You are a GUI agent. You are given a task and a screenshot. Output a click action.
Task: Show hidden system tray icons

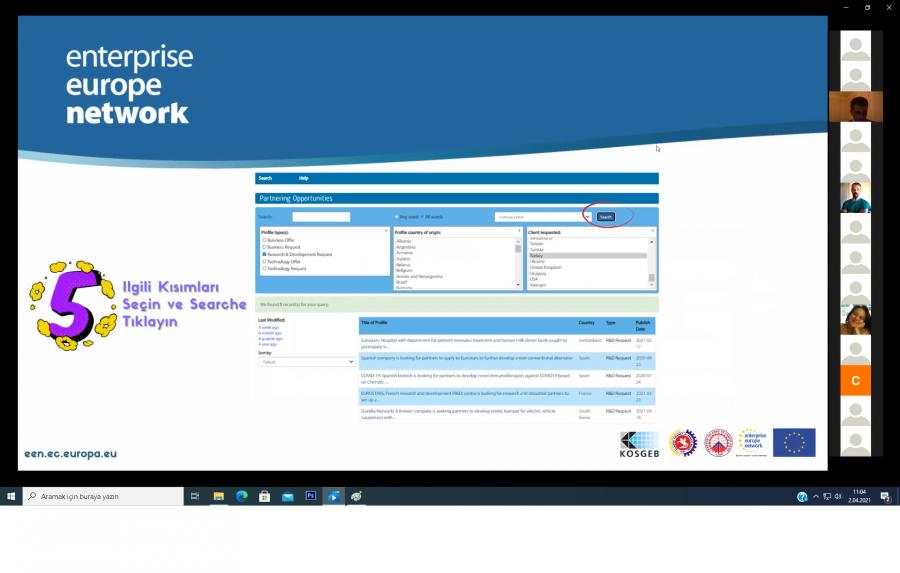click(x=816, y=496)
